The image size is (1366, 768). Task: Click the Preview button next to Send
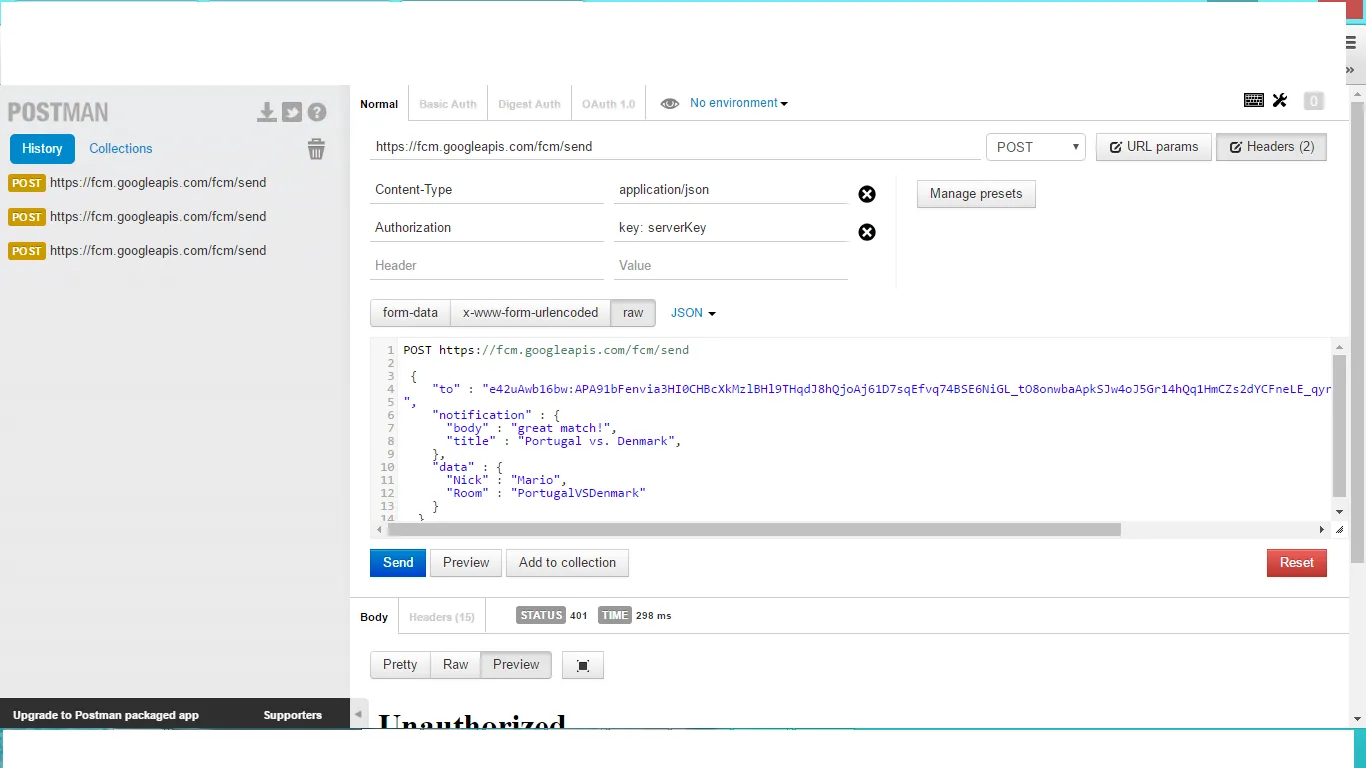coord(466,563)
